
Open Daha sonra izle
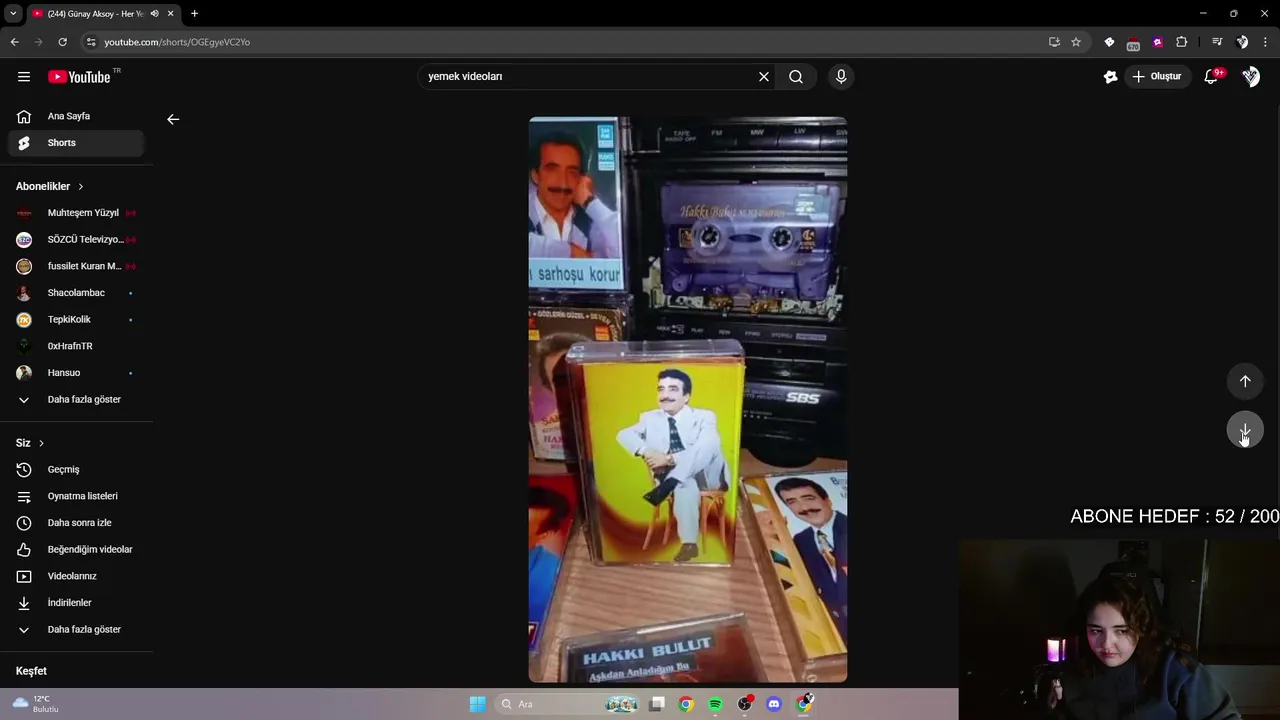coord(76,523)
